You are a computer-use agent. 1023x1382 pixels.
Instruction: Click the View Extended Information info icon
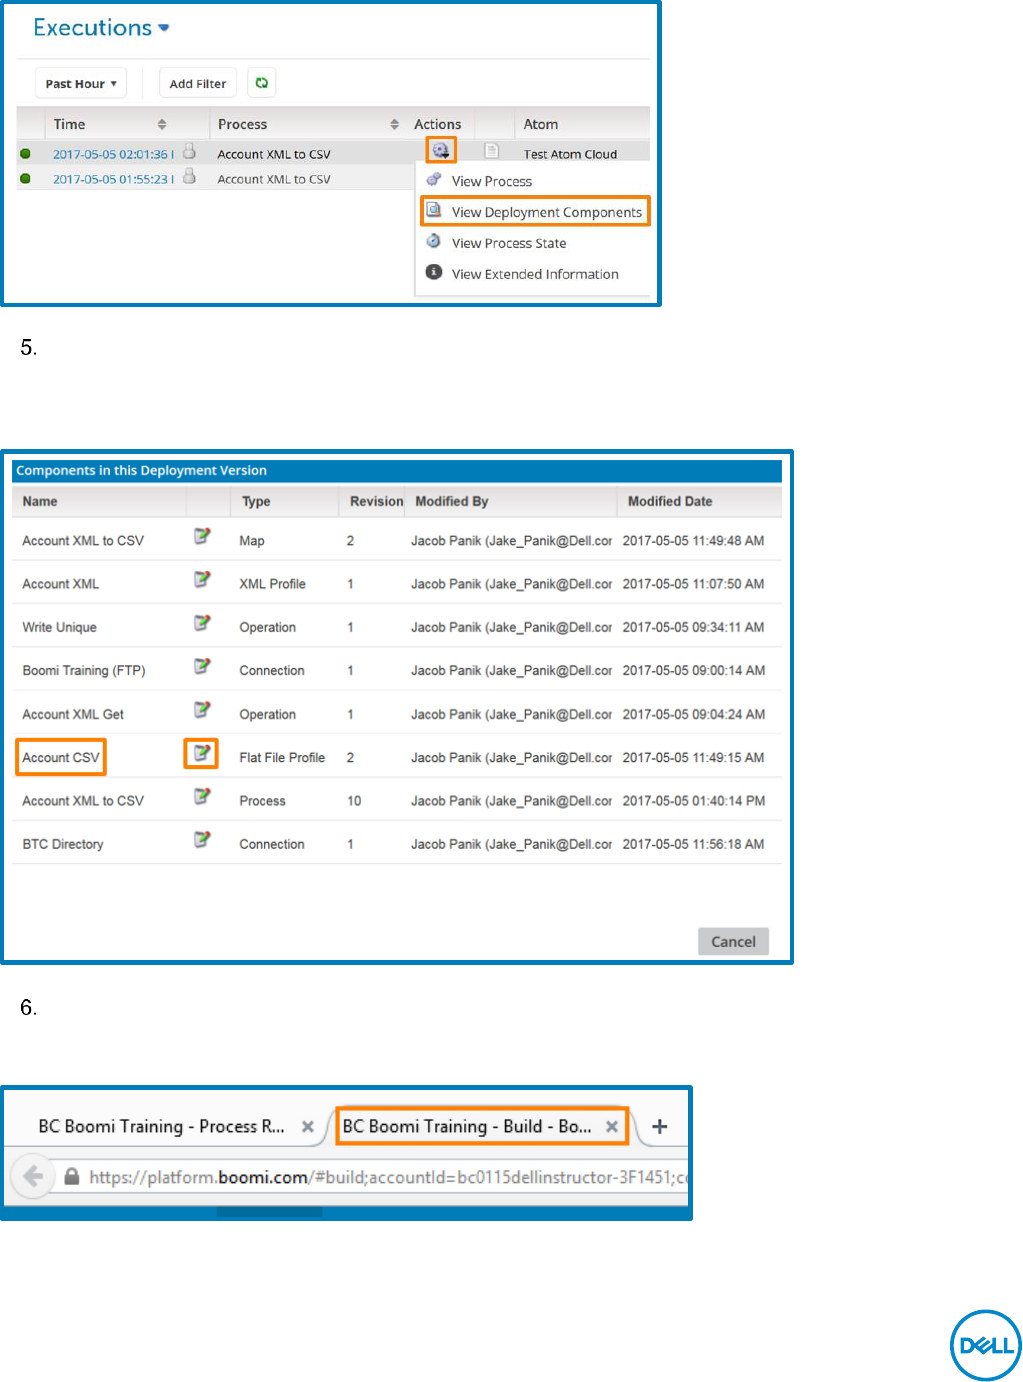point(434,272)
